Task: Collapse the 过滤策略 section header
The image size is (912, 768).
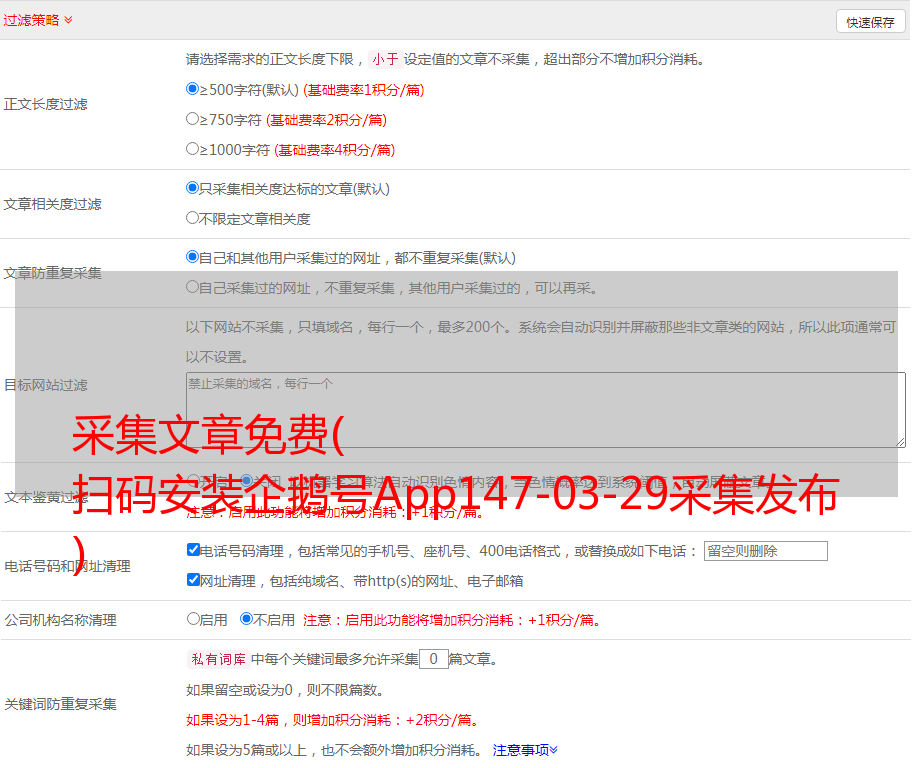Action: 38,20
